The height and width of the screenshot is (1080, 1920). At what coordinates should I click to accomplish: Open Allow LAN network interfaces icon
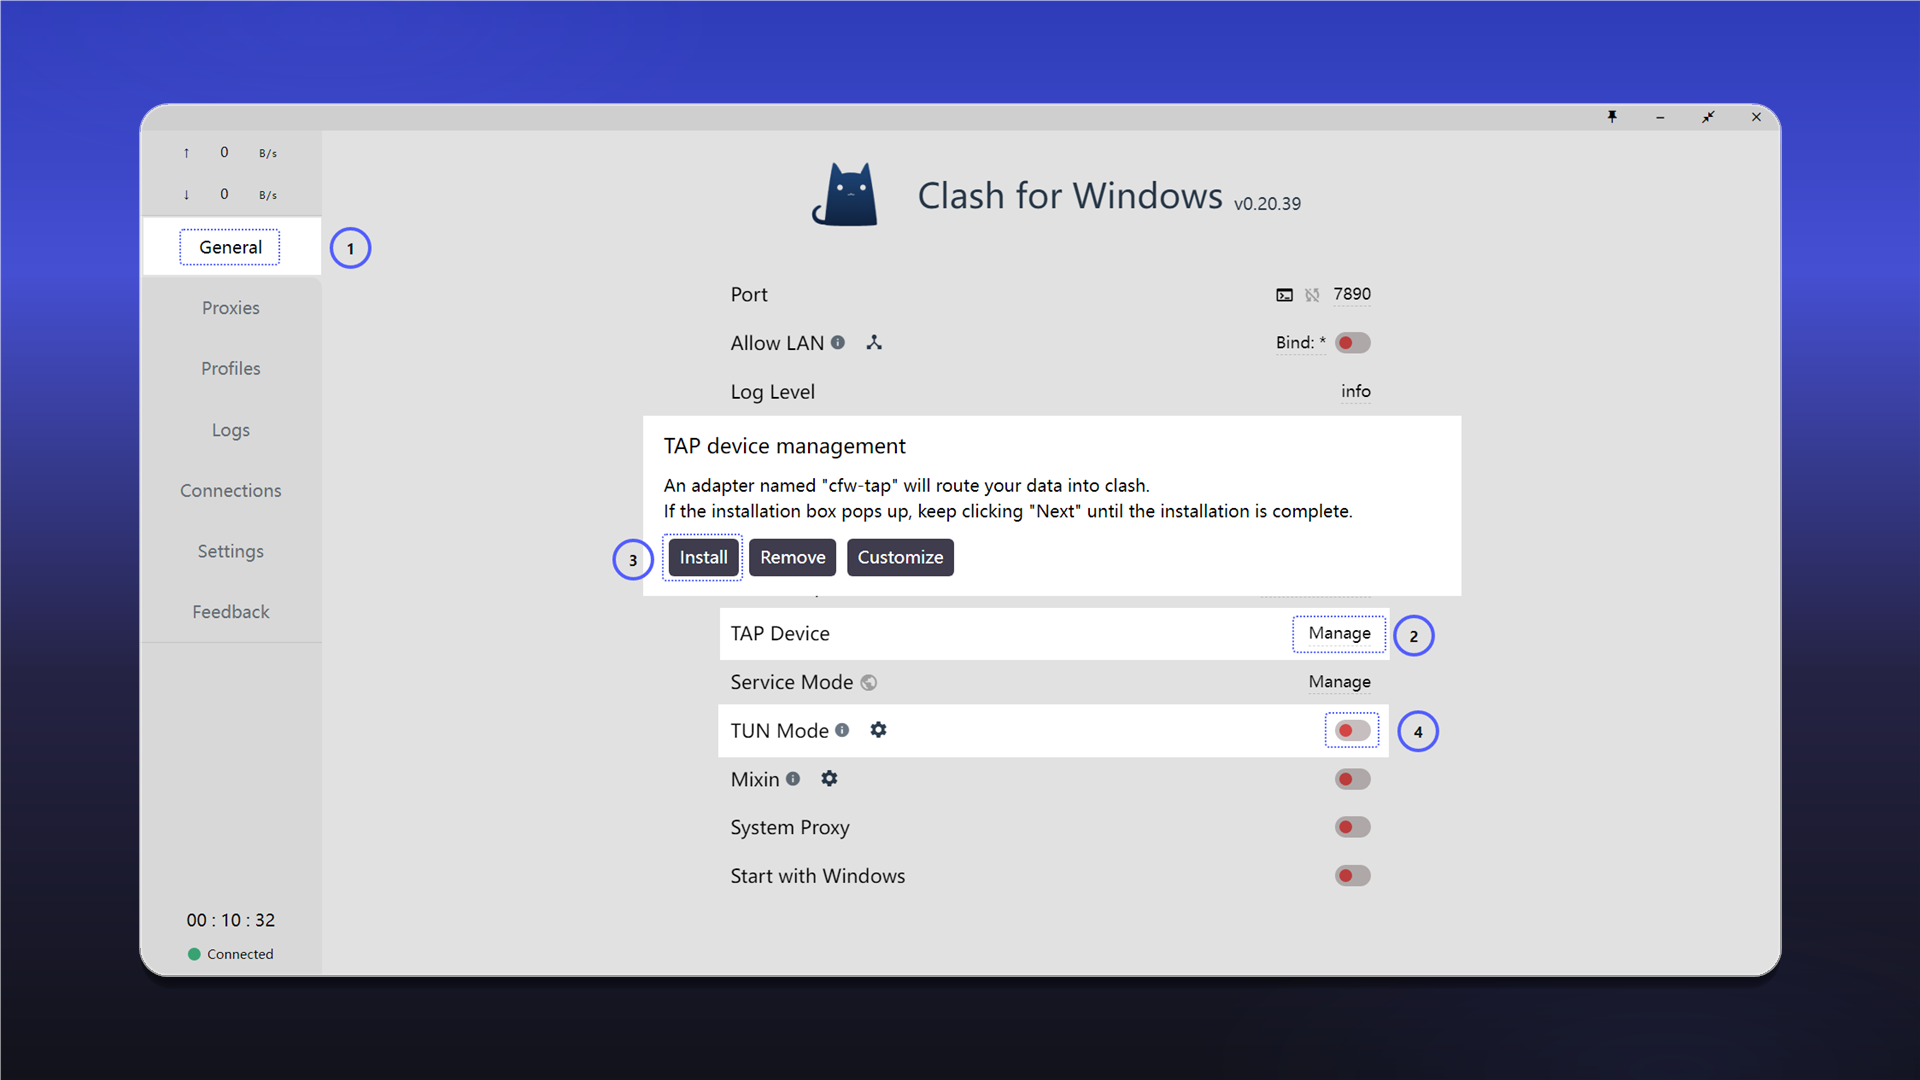[x=874, y=342]
